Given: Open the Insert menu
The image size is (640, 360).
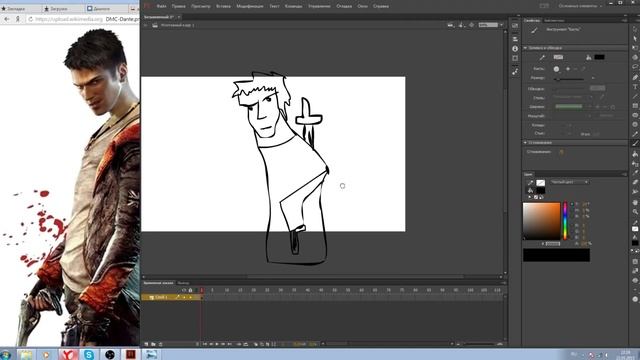Looking at the screenshot, I should click(x=223, y=6).
